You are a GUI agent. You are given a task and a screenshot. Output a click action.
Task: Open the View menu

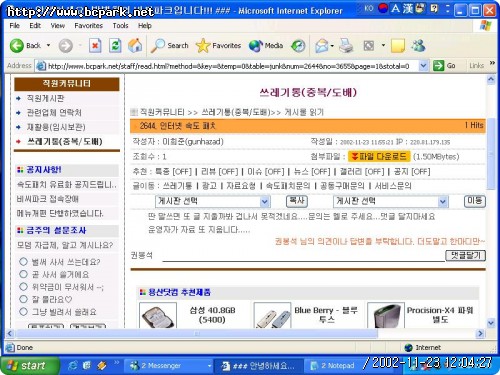[57, 25]
